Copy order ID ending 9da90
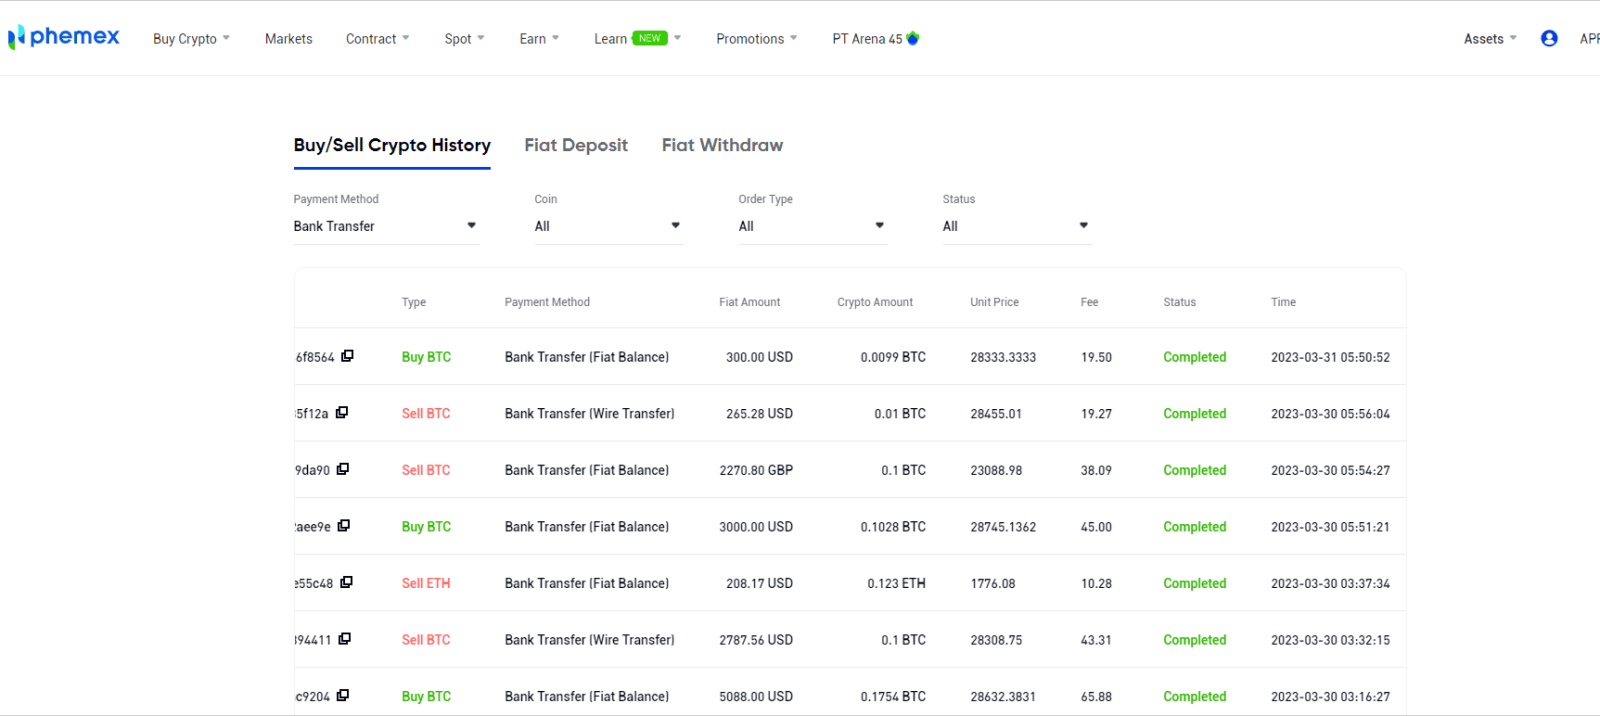This screenshot has width=1600, height=716. 342,469
